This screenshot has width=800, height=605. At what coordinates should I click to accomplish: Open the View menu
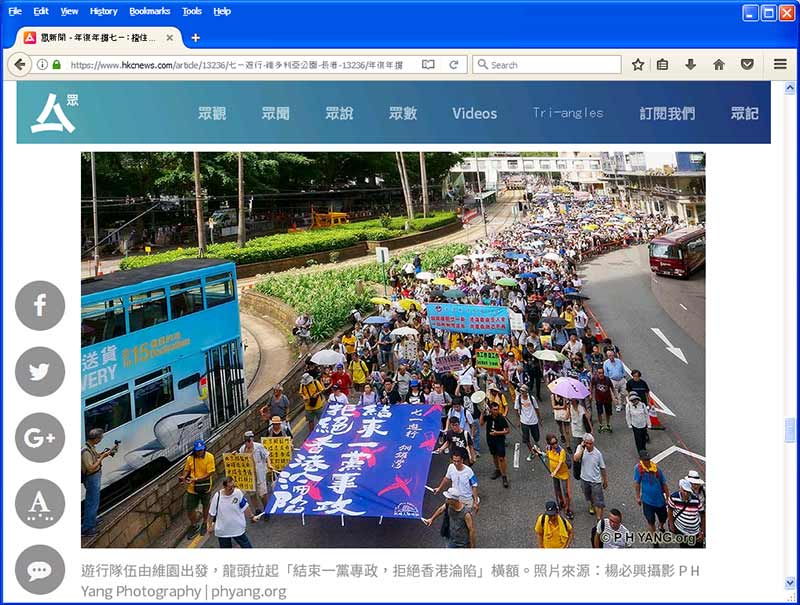click(x=69, y=11)
